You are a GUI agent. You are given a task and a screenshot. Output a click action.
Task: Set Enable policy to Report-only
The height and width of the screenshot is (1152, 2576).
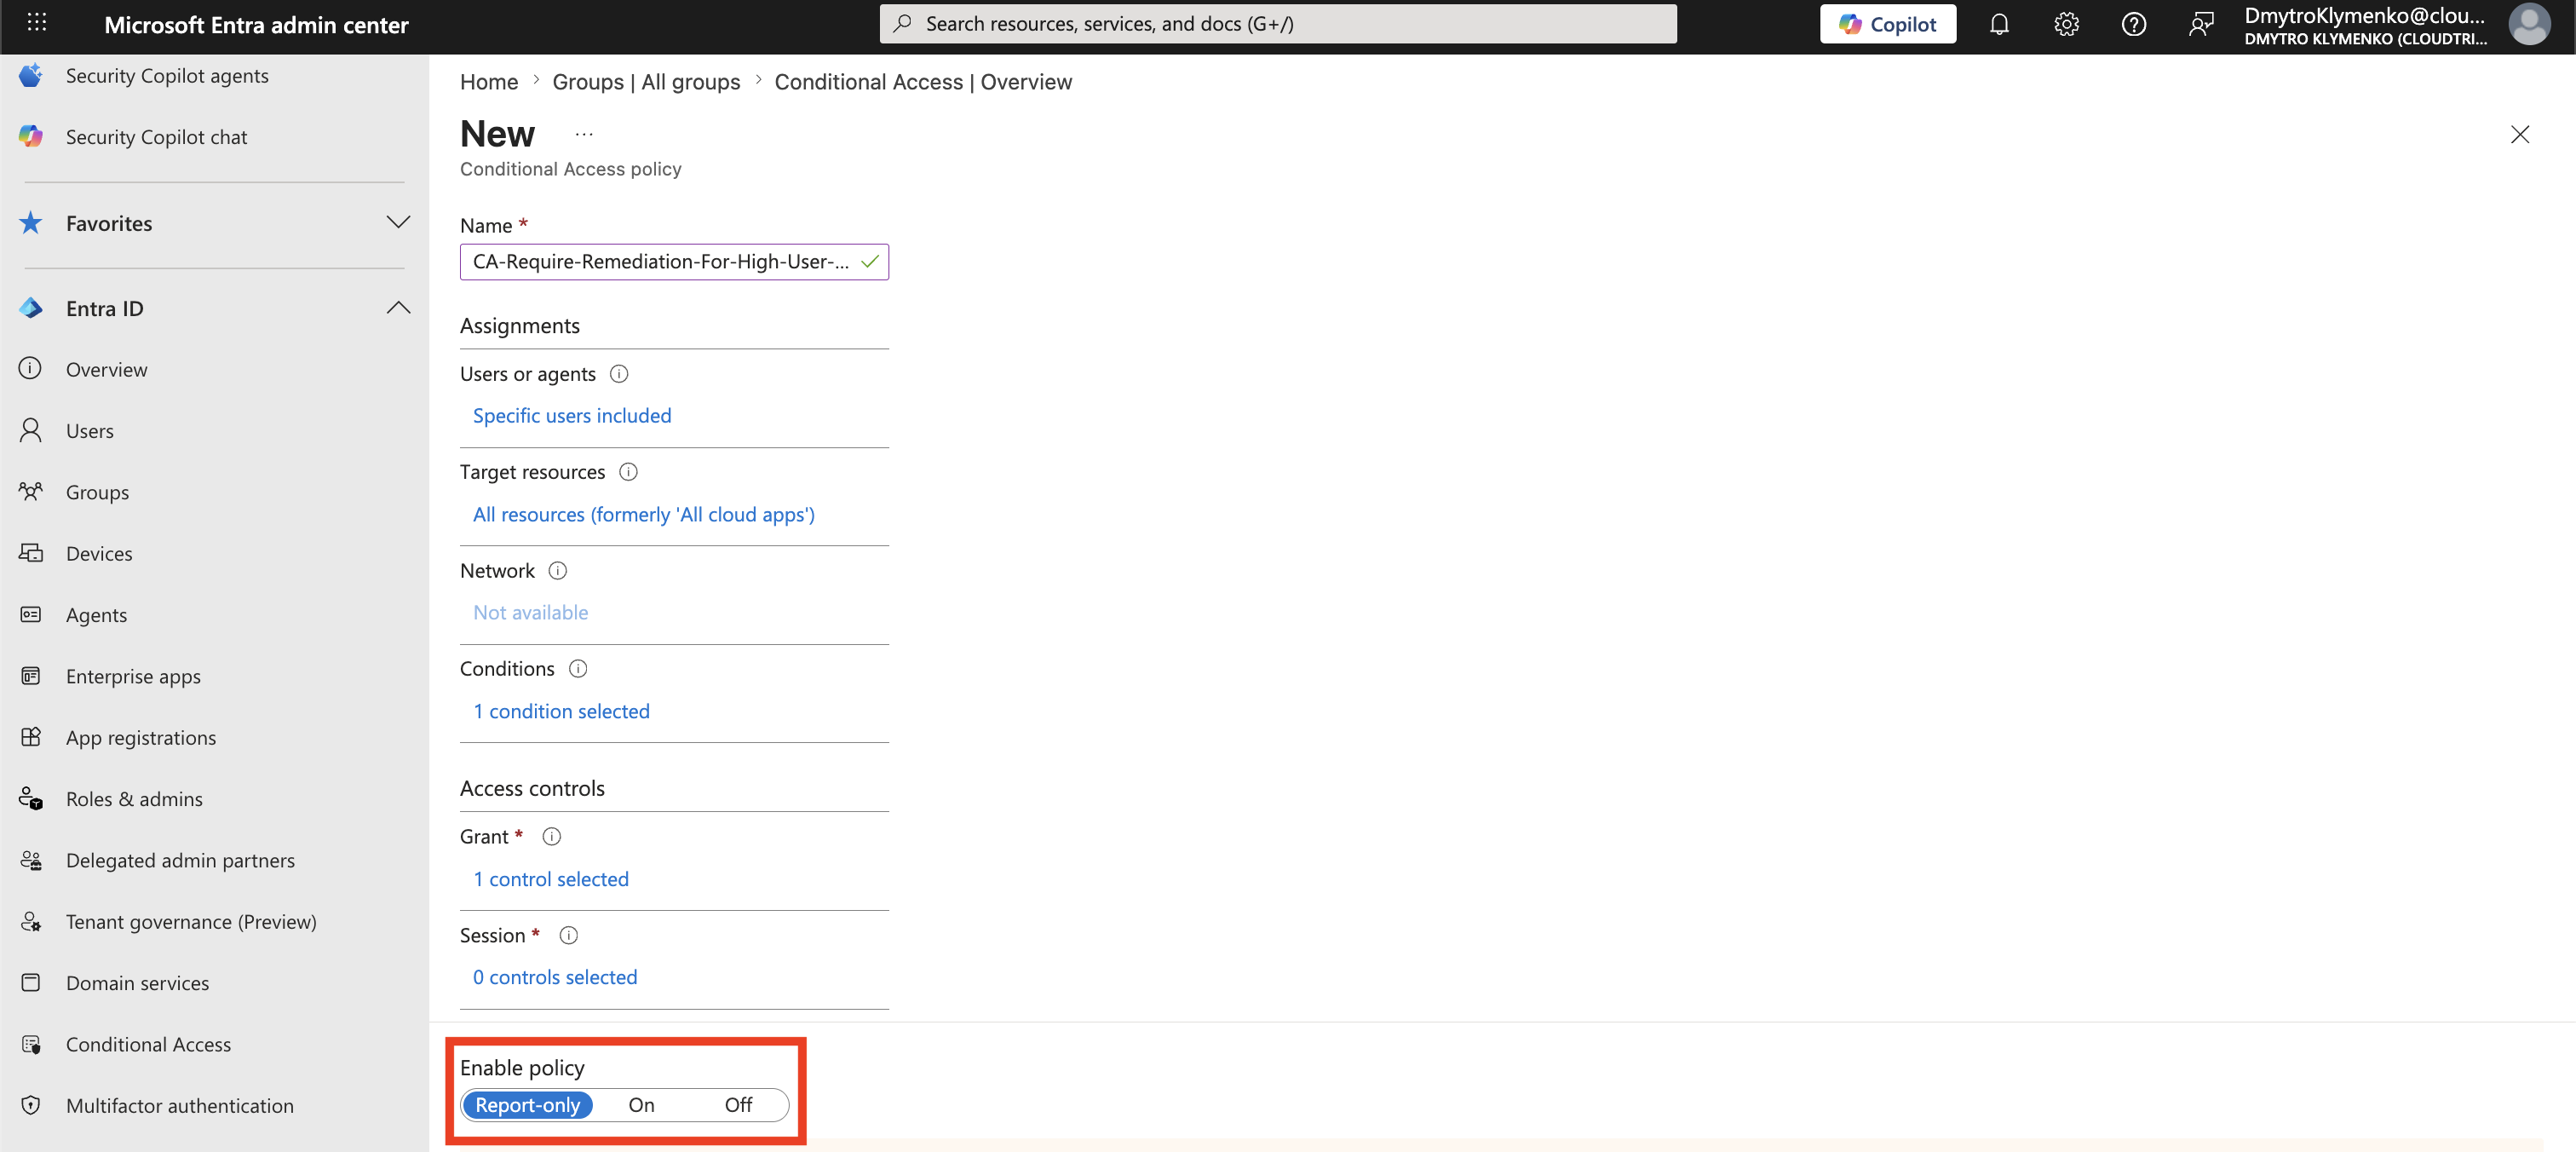[x=527, y=1105]
